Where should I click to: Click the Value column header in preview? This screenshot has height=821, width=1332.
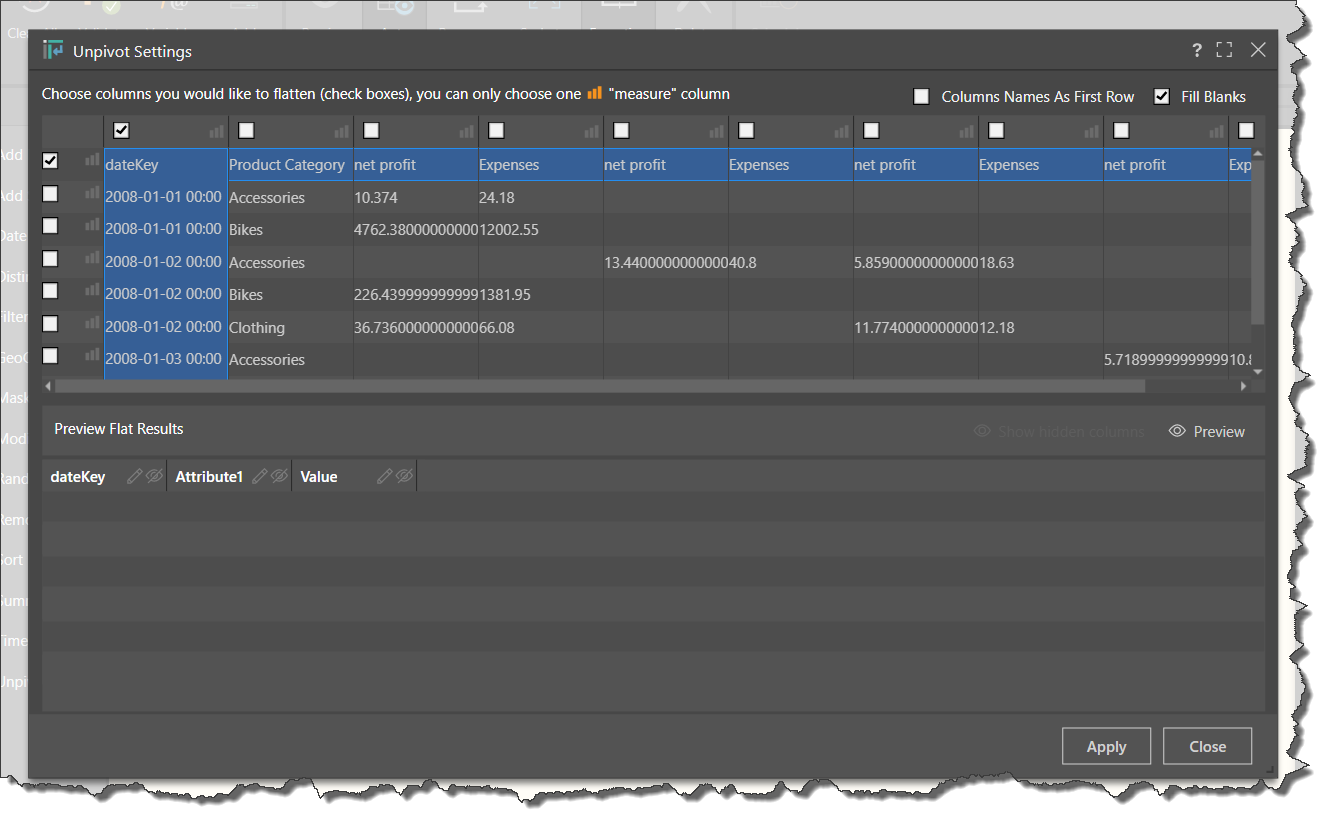point(319,477)
